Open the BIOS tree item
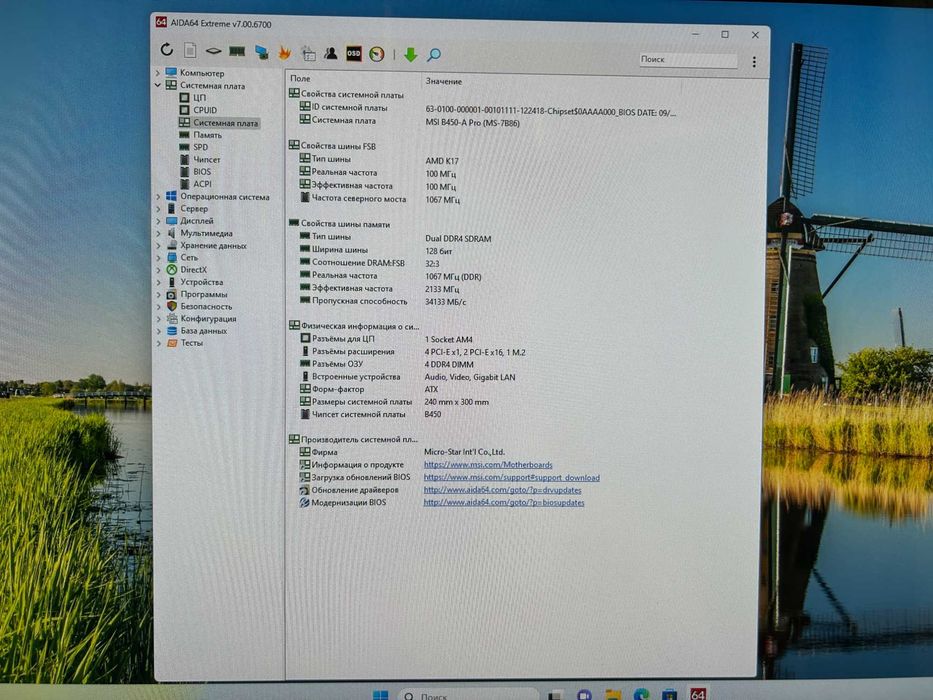The width and height of the screenshot is (933, 700). tap(195, 172)
